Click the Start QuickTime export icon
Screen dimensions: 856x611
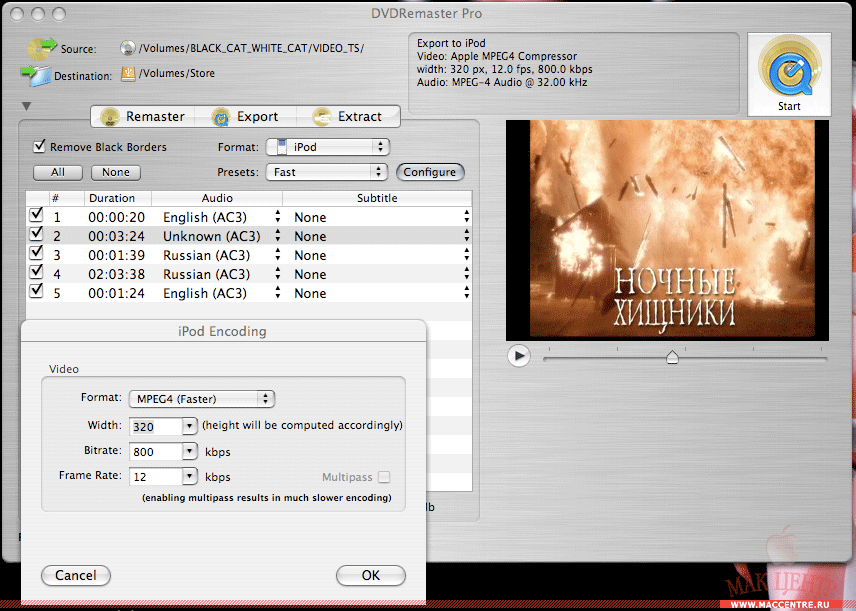(x=789, y=74)
